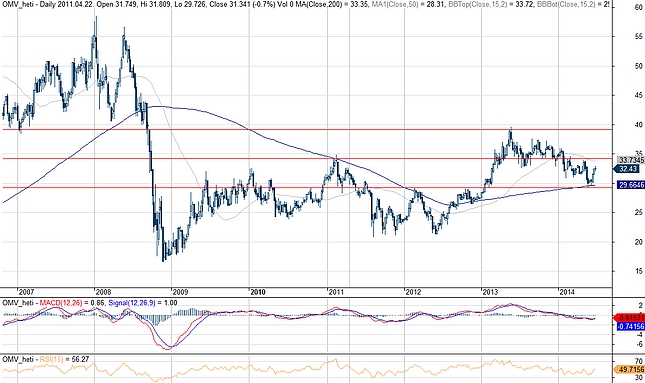The height and width of the screenshot is (383, 645).
Task: Click the 2008 year label on time axis
Action: click(103, 292)
